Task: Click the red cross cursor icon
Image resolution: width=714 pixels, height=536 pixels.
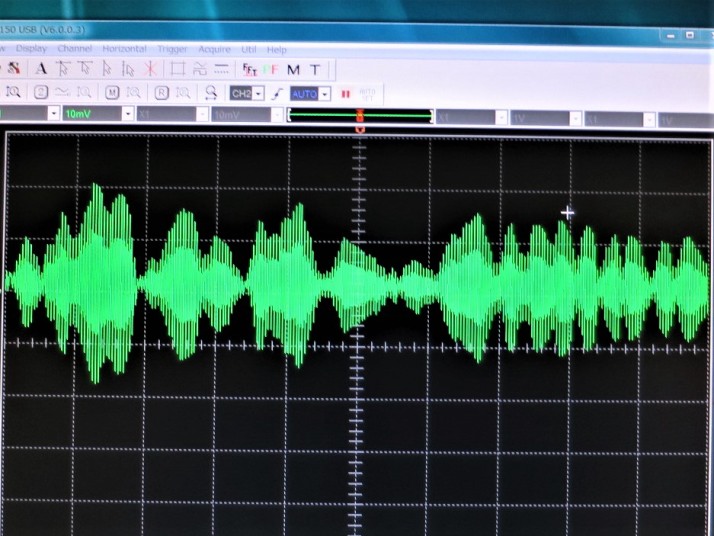Action: tap(150, 69)
